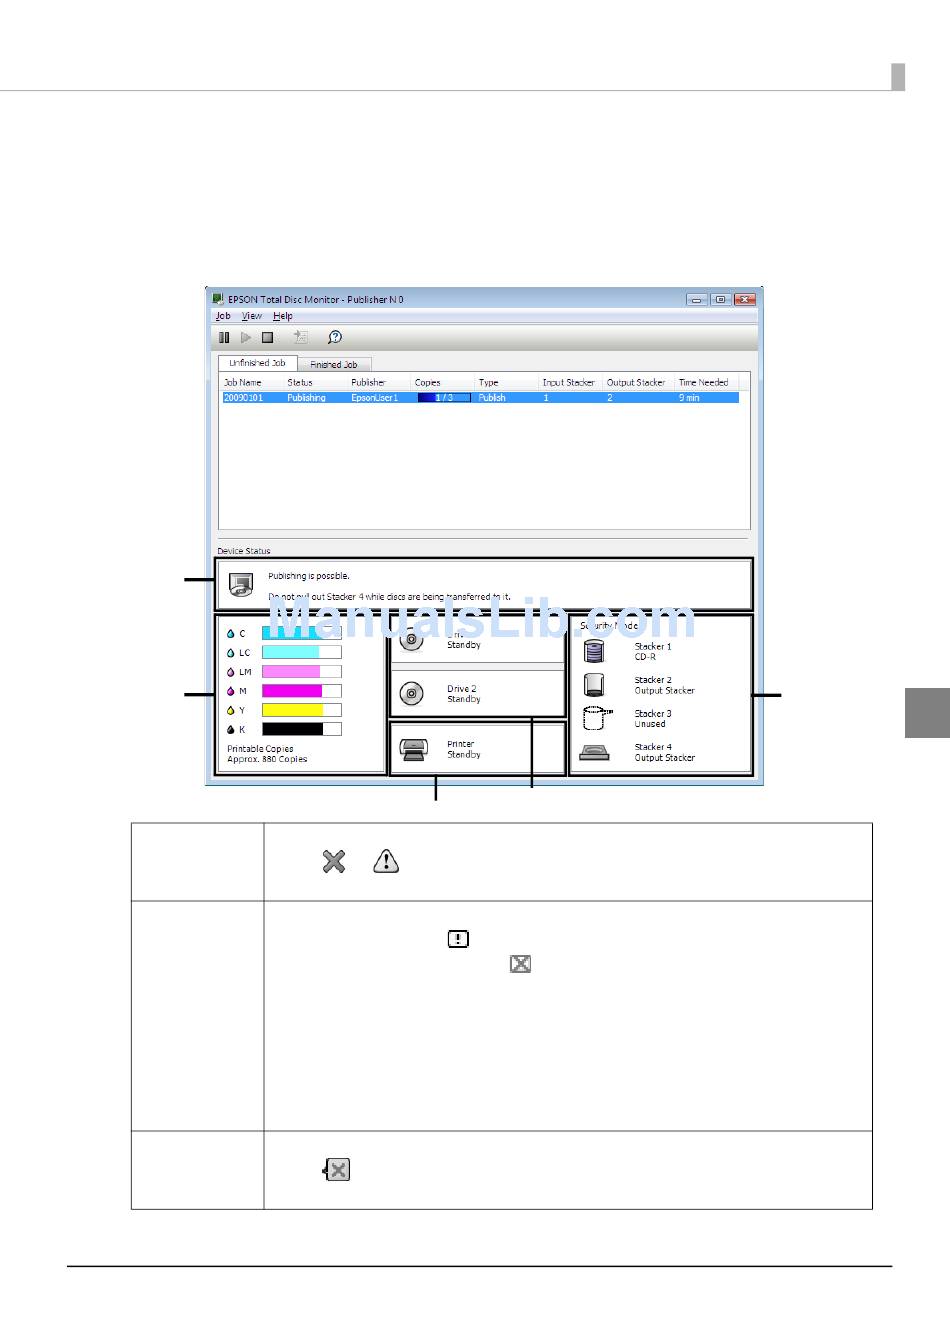This screenshot has height=1344, width=950.
Task: Click the M magenta ink drop icon
Action: (x=231, y=691)
